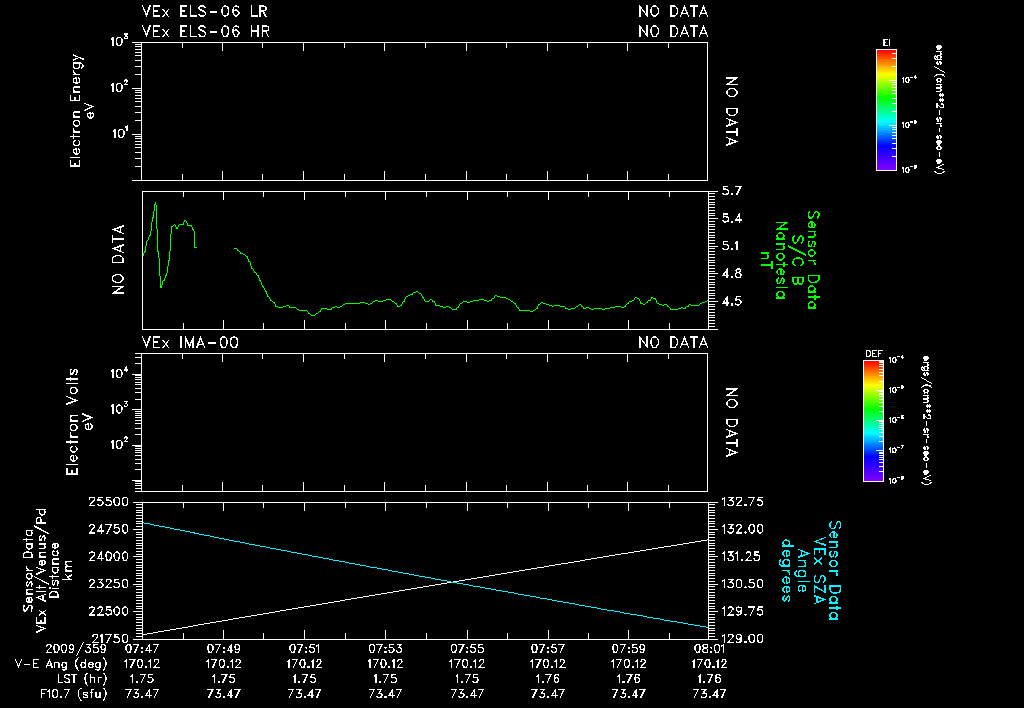
Task: Click the EI color scale bar
Action: click(x=886, y=110)
